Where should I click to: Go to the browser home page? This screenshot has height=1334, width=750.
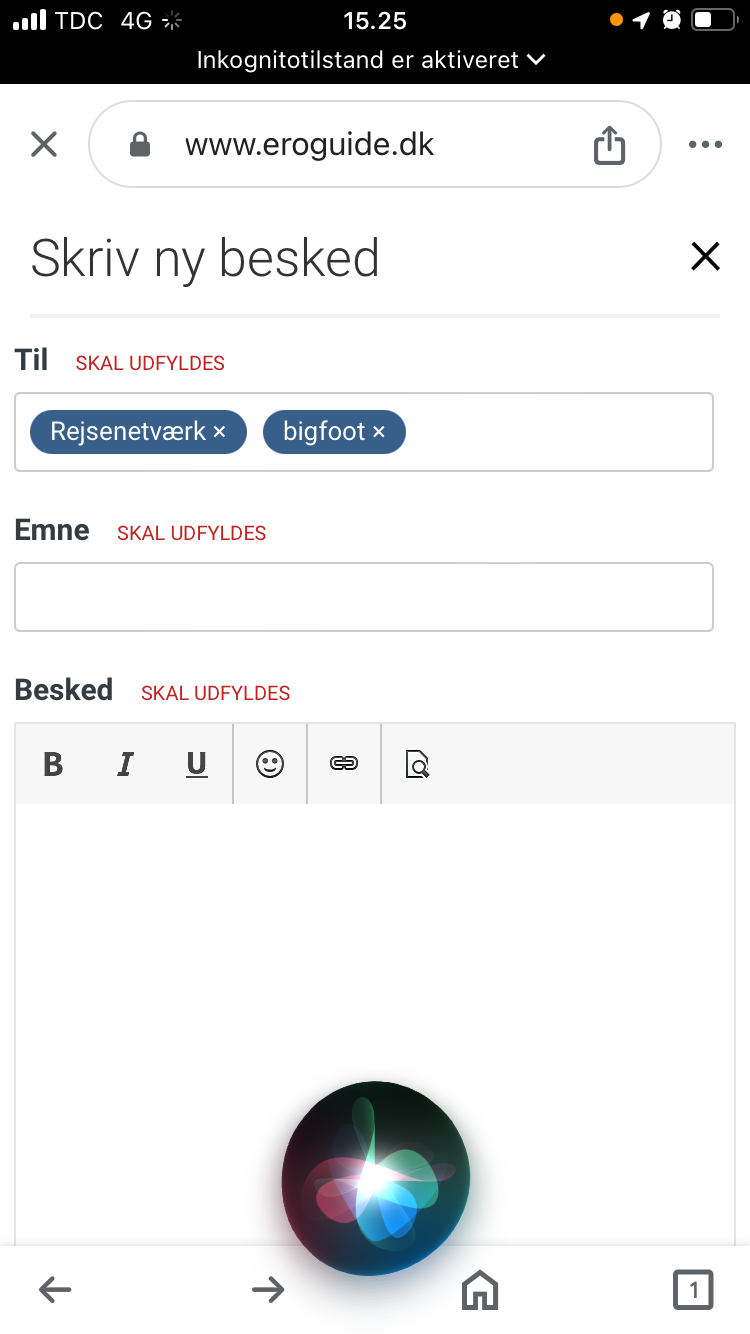tap(480, 1290)
